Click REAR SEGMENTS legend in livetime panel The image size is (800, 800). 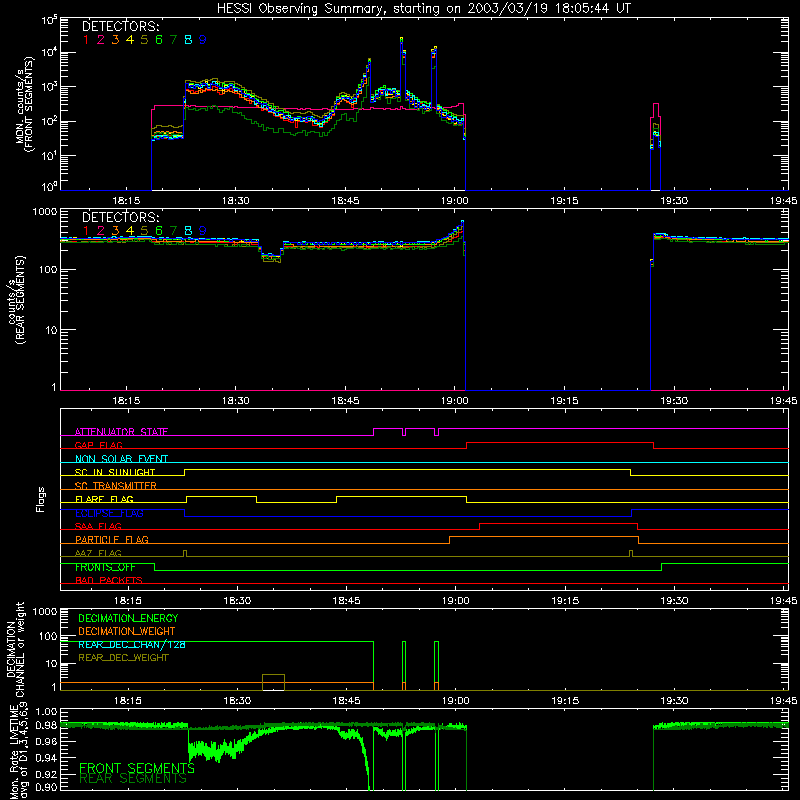pyautogui.click(x=133, y=779)
